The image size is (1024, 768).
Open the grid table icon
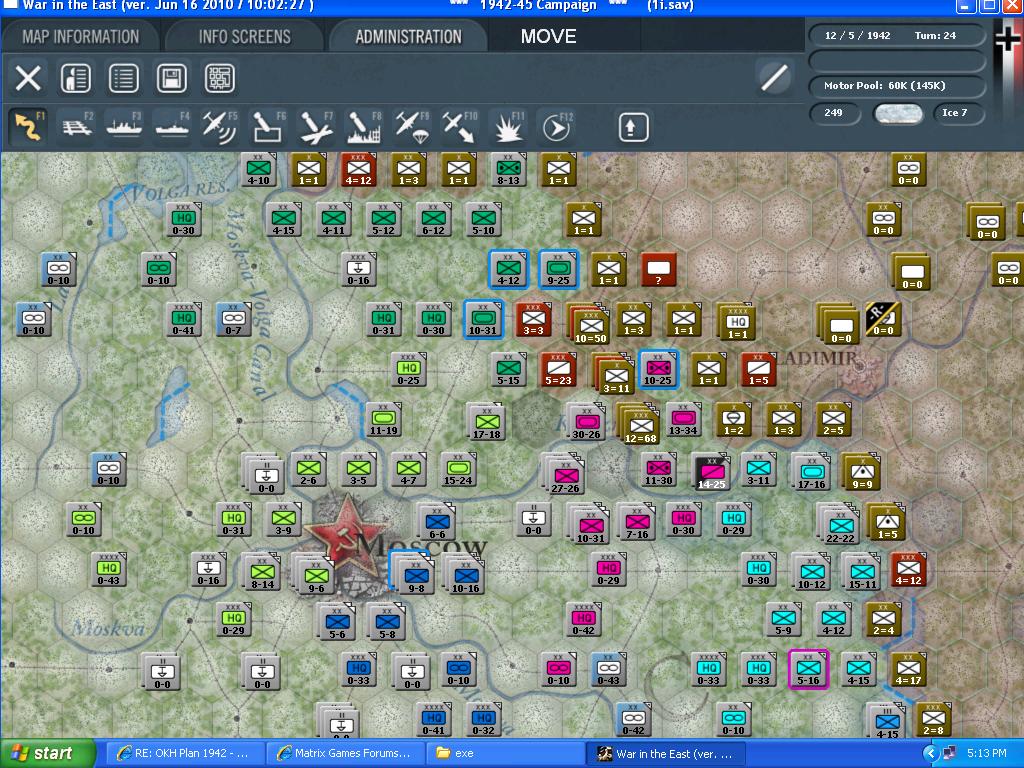point(219,78)
